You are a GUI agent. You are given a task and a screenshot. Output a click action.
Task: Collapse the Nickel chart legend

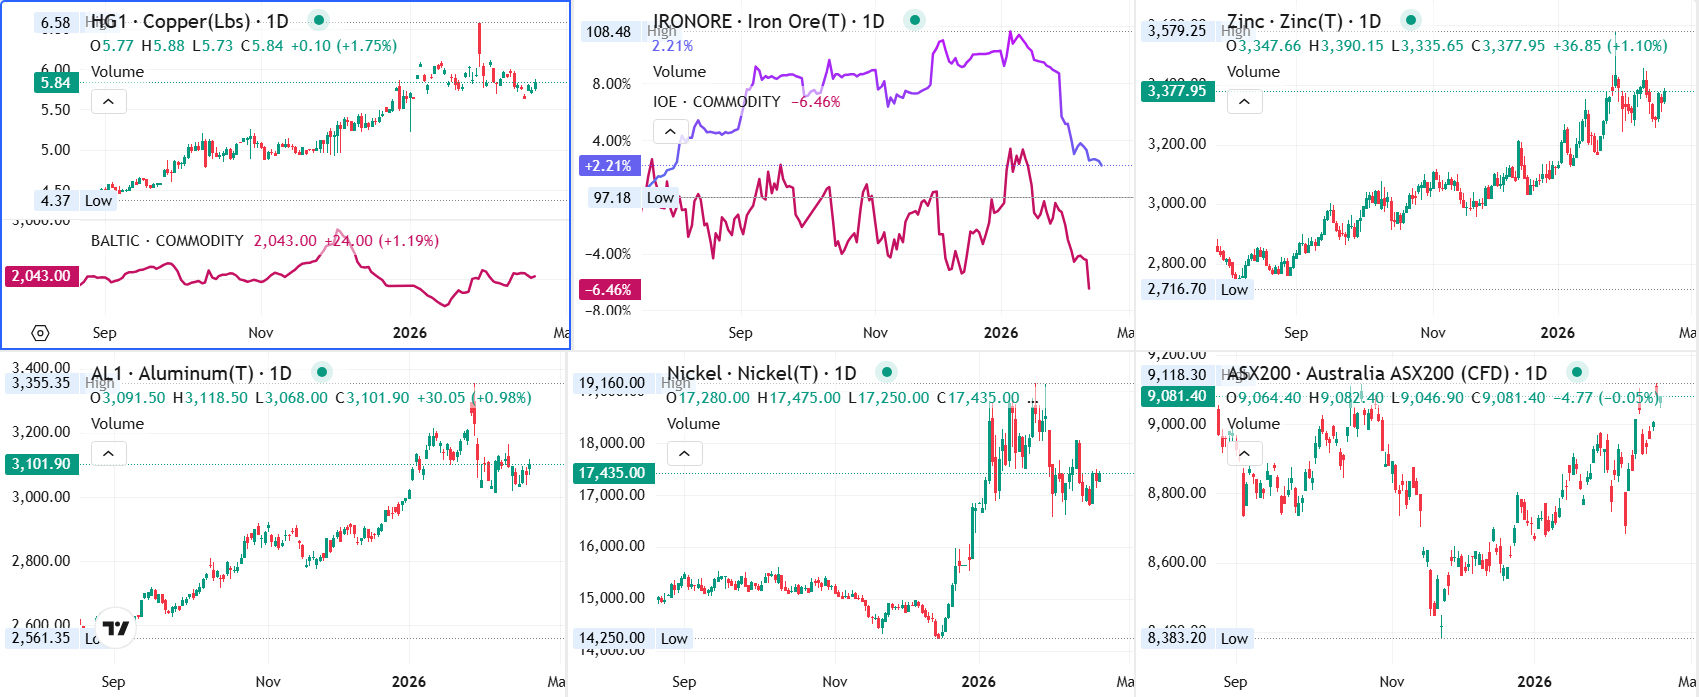click(x=684, y=454)
